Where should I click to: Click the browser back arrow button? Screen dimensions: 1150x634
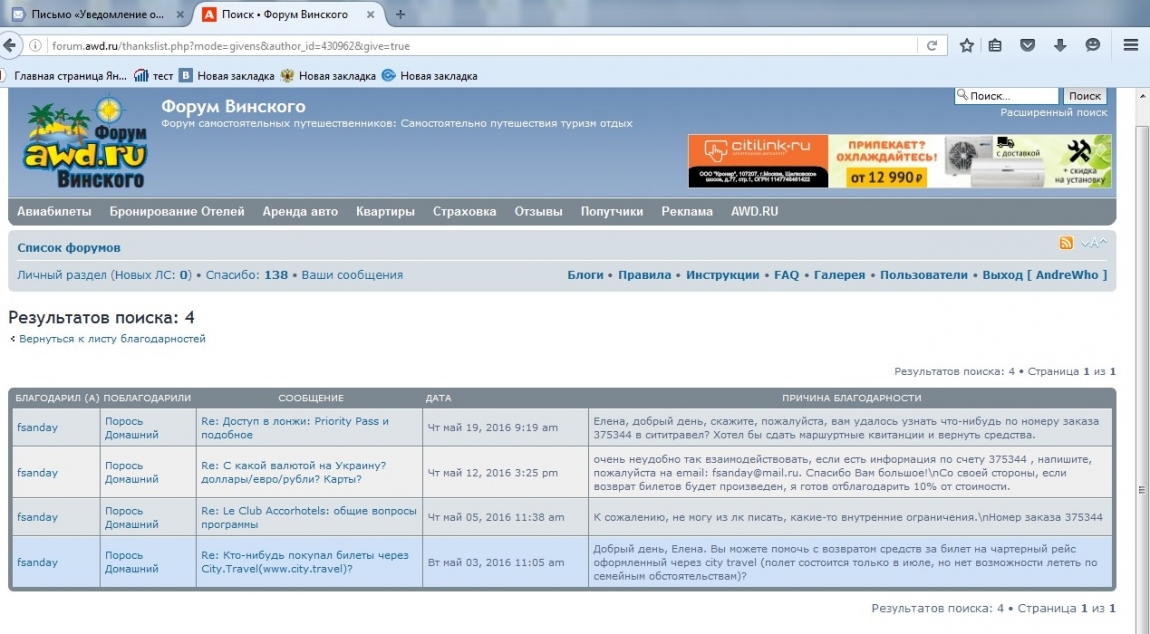click(10, 46)
